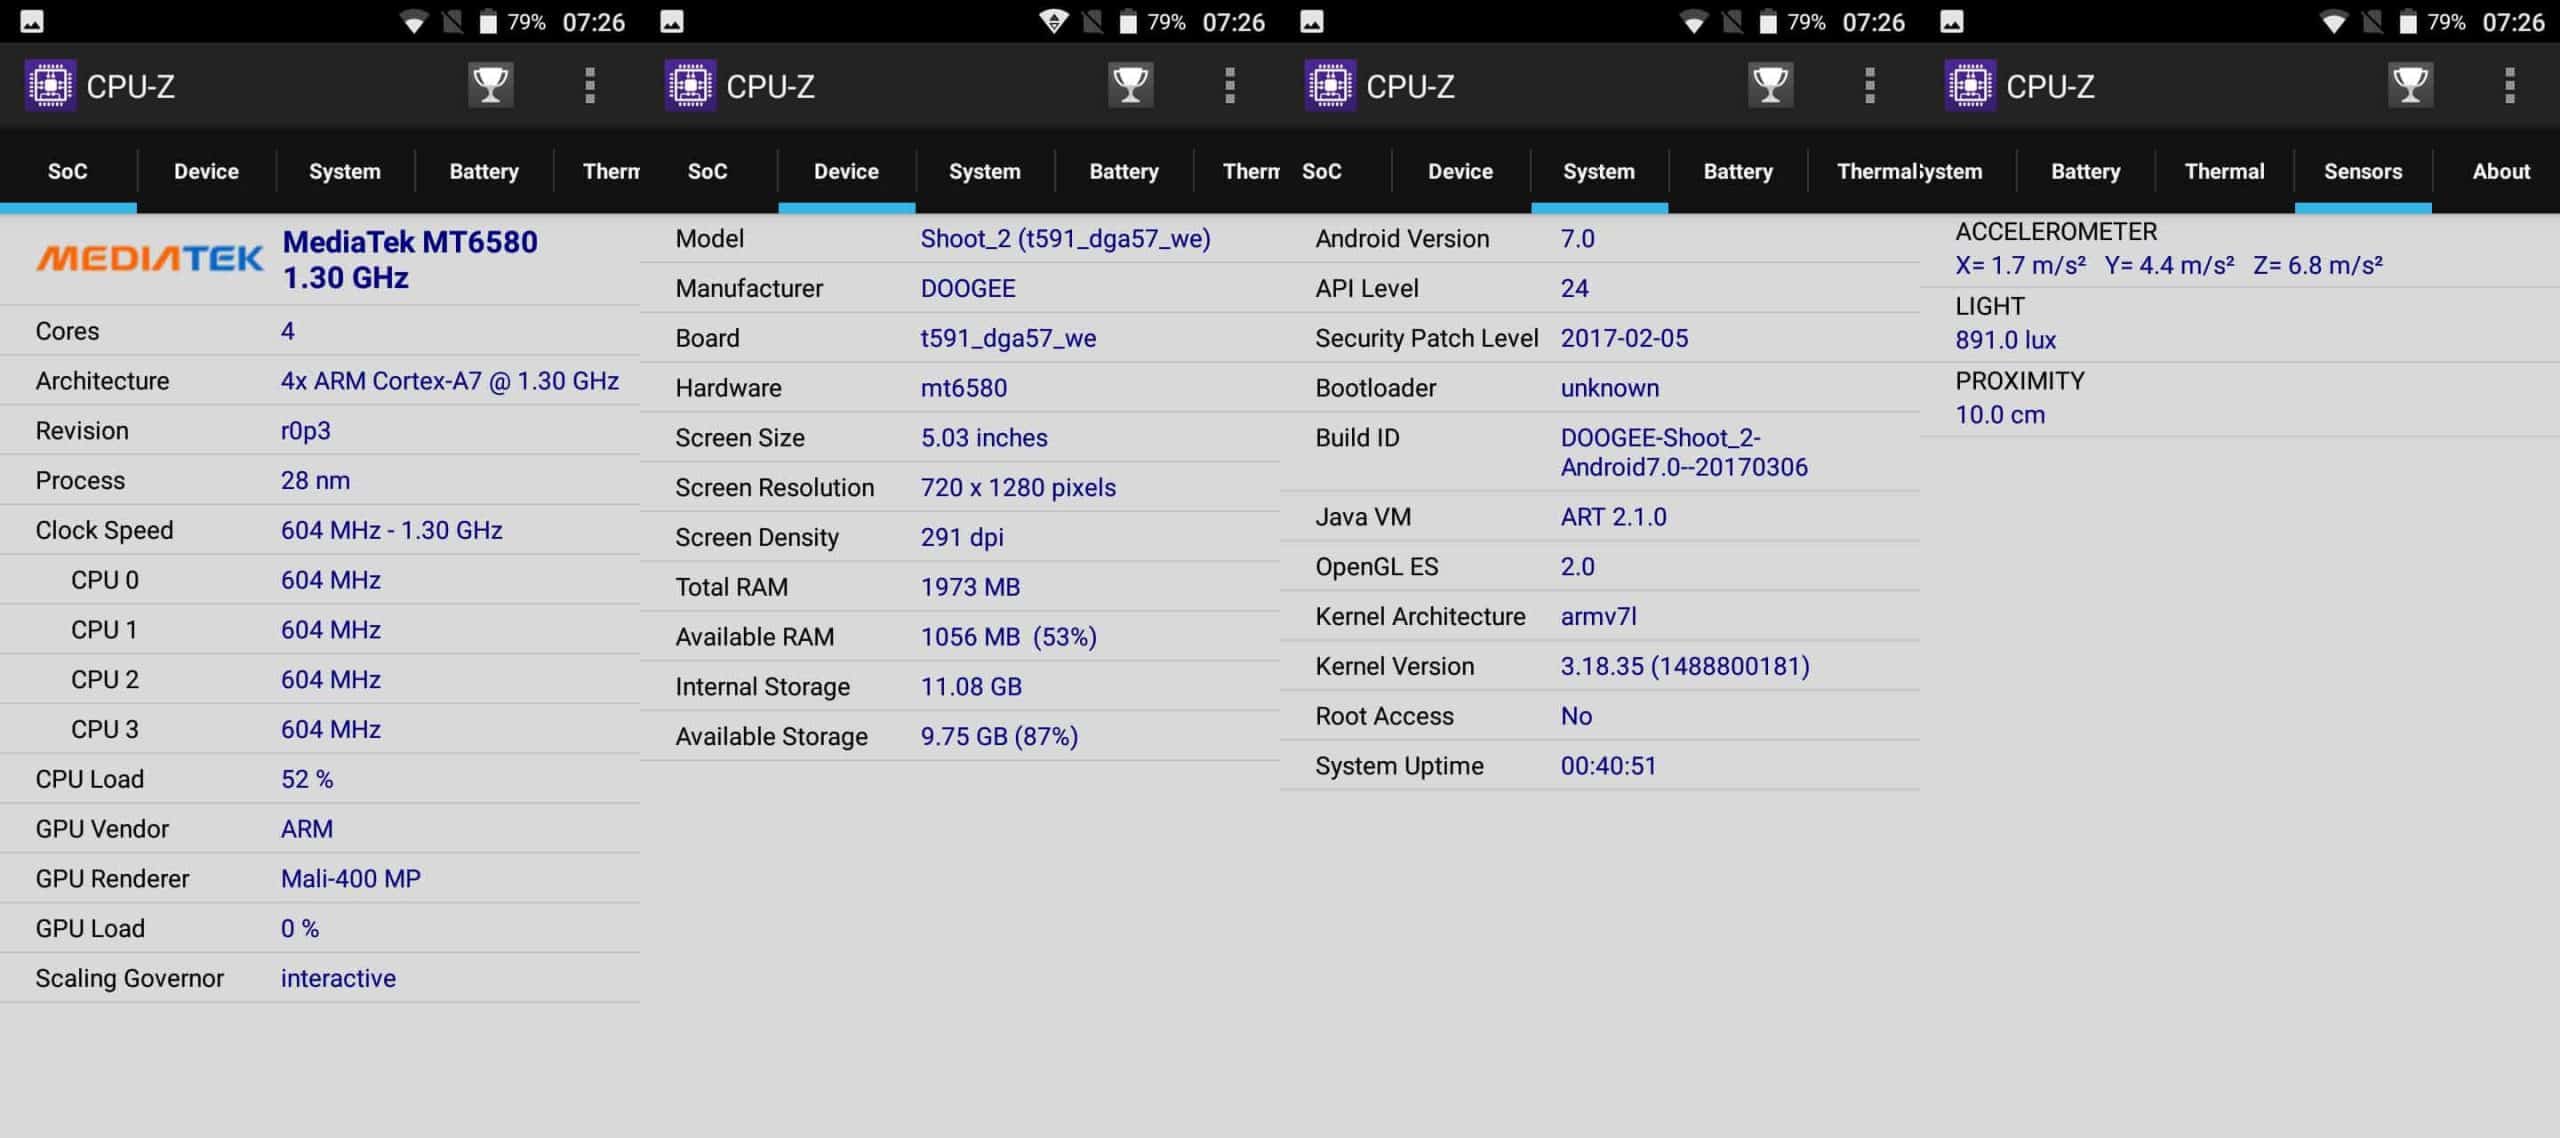Screen dimensions: 2560x1138
Task: Tap the CPU-Z chip logo on the Sensors screen
Action: 1970,85
